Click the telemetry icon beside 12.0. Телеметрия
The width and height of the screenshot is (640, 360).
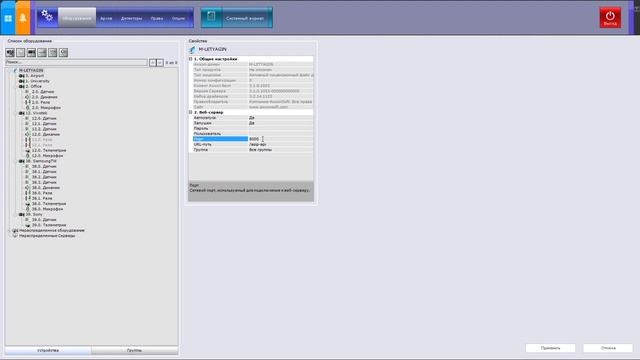tap(28, 151)
